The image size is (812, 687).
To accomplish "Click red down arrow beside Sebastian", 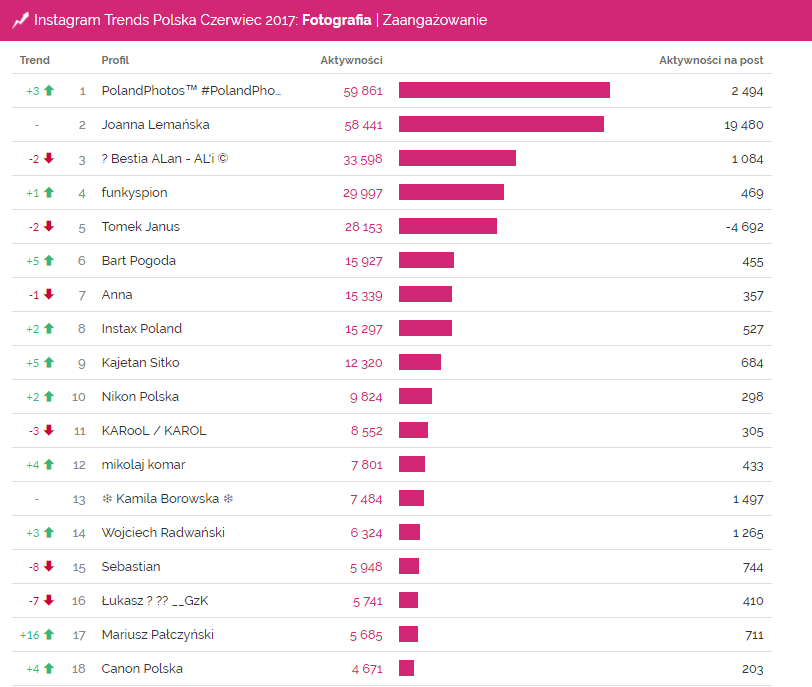I will tap(48, 567).
